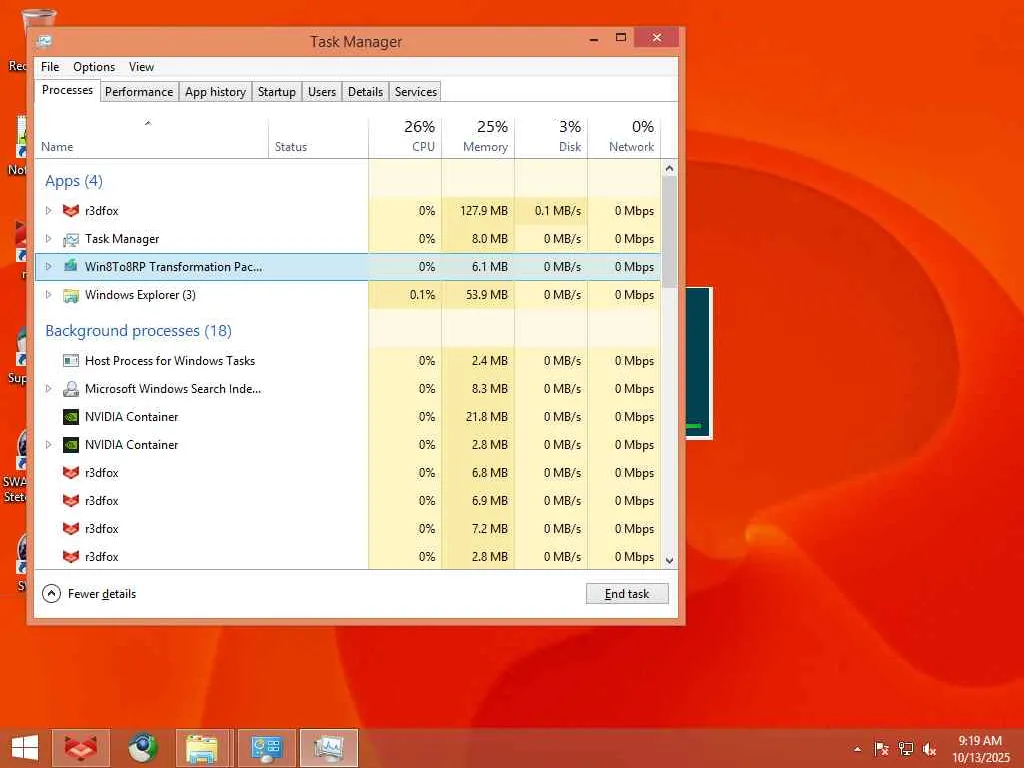This screenshot has width=1024, height=768.
Task: Click the Task Manager taskbar button
Action: pos(328,748)
